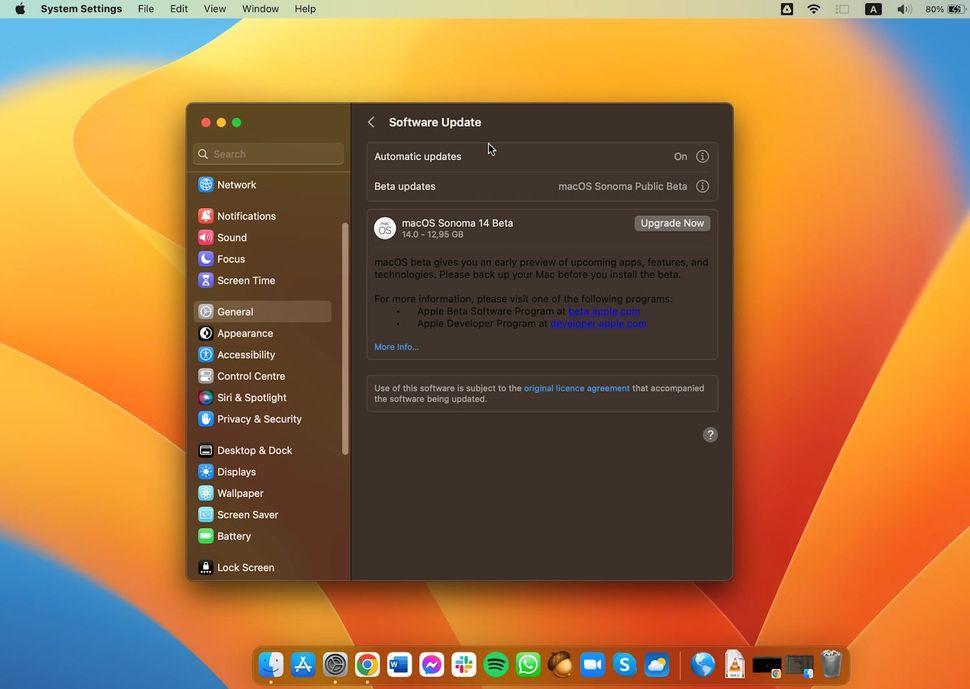
Task: Open the Beta updates channel selector
Action: [x=623, y=186]
